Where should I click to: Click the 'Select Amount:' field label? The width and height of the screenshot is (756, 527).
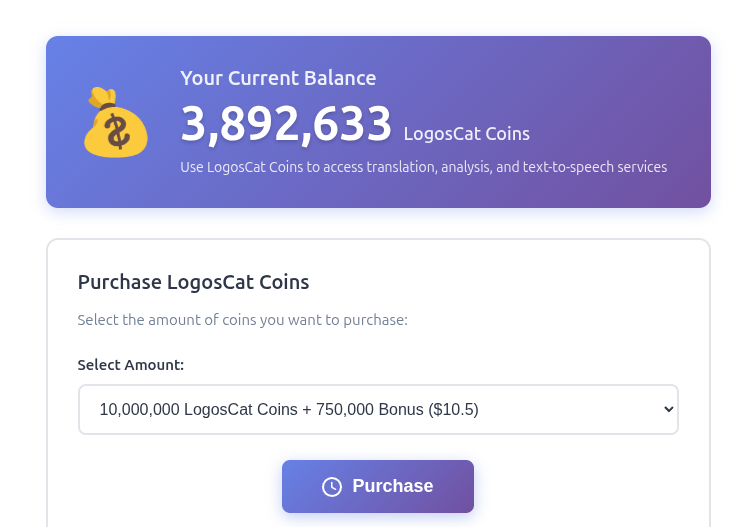coord(131,365)
